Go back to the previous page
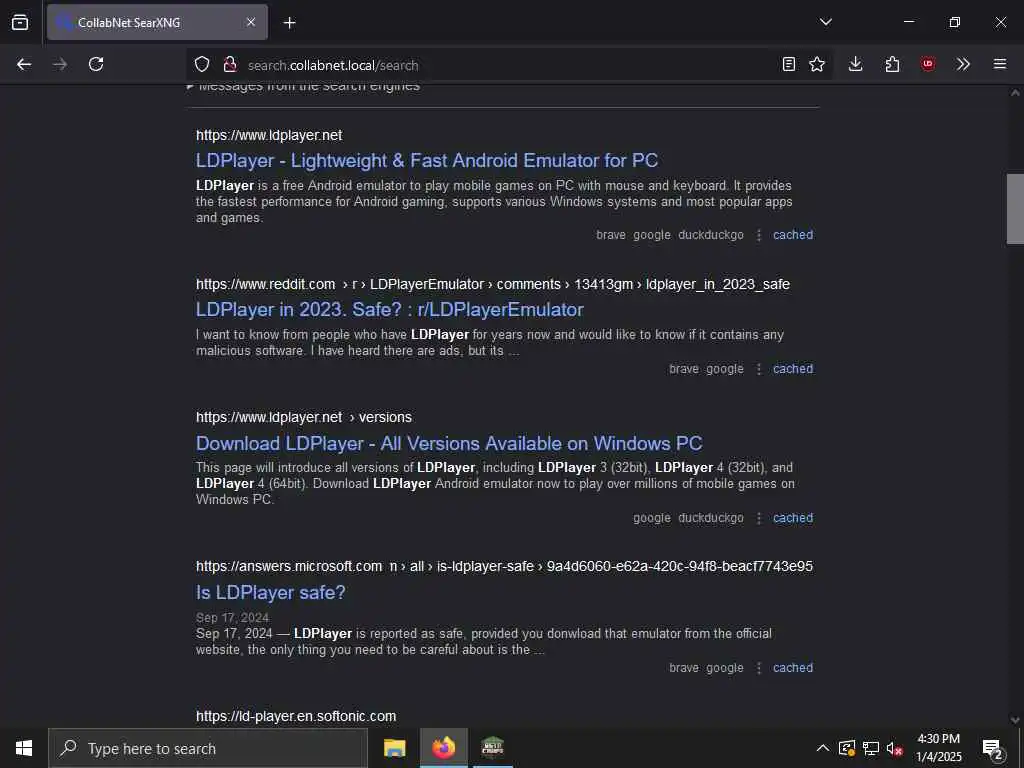This screenshot has width=1024, height=768. (24, 64)
